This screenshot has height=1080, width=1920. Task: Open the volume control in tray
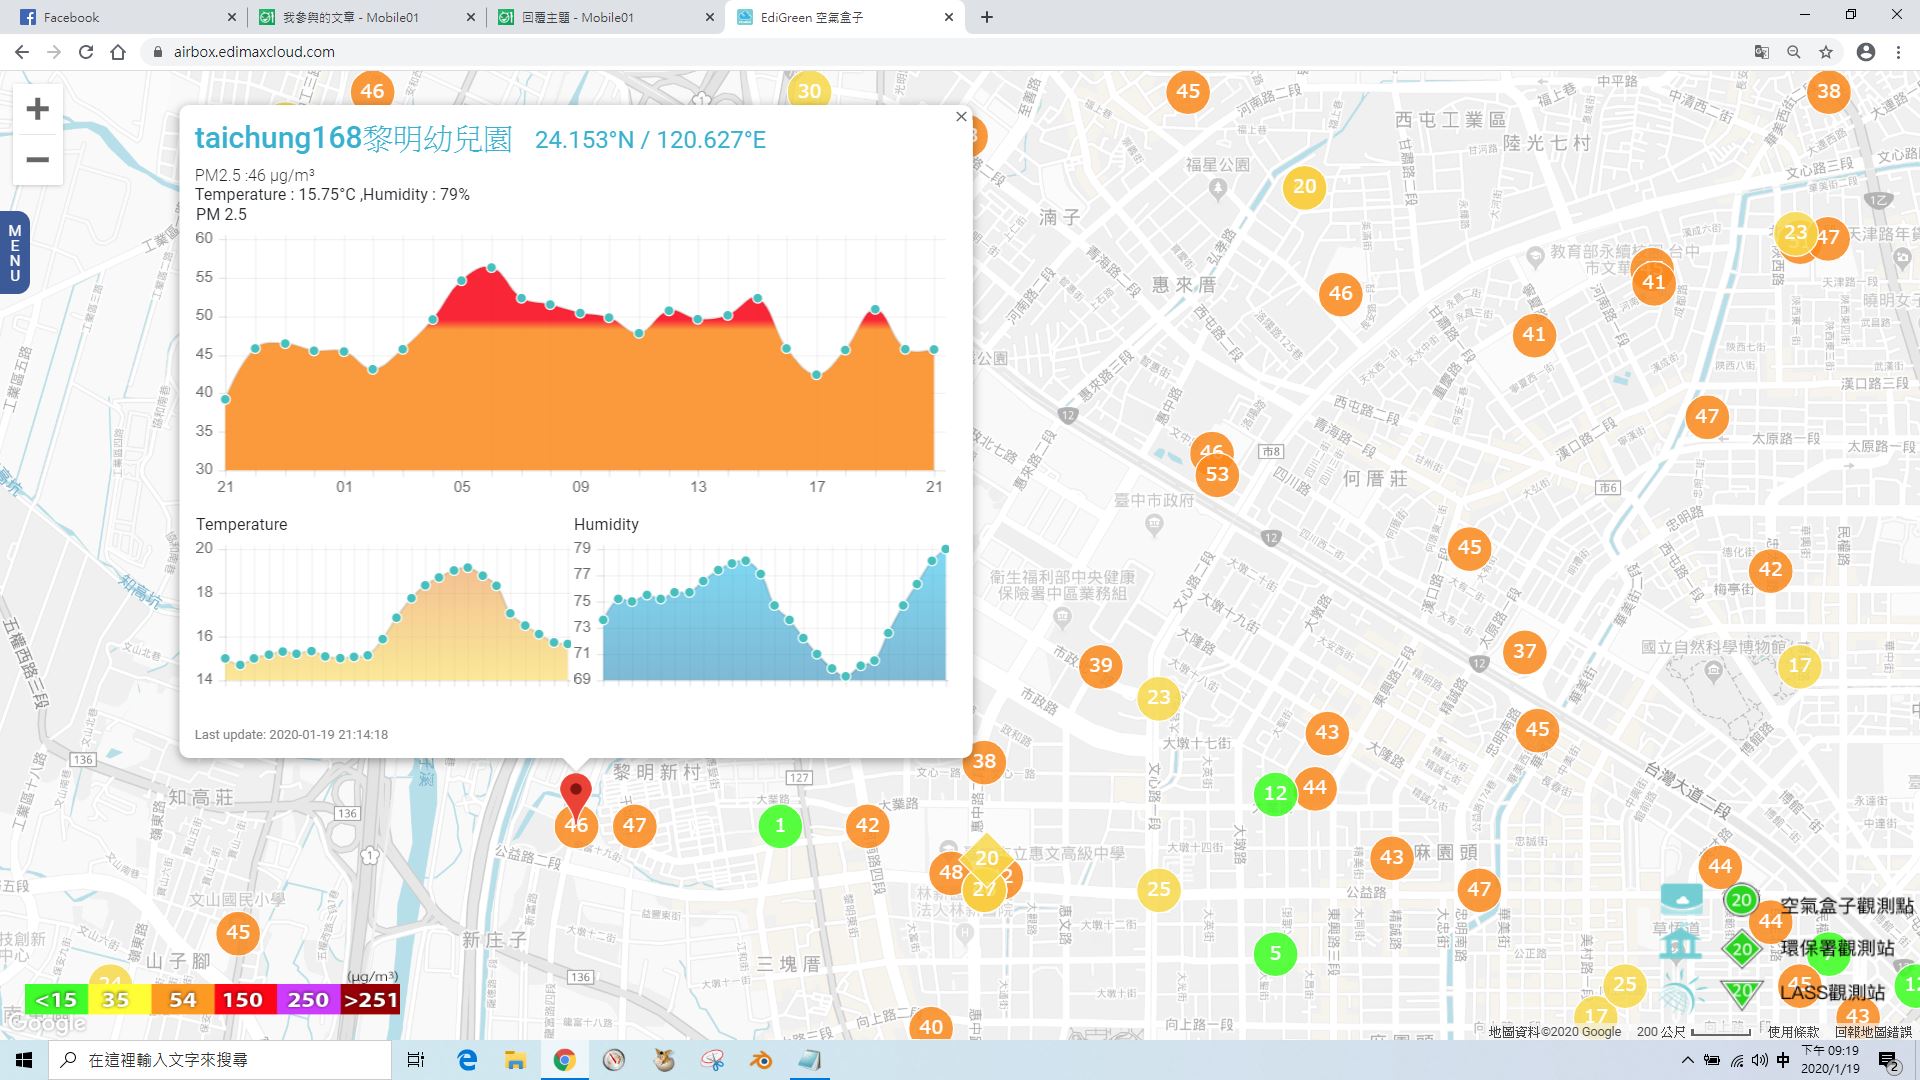[x=1760, y=1060]
